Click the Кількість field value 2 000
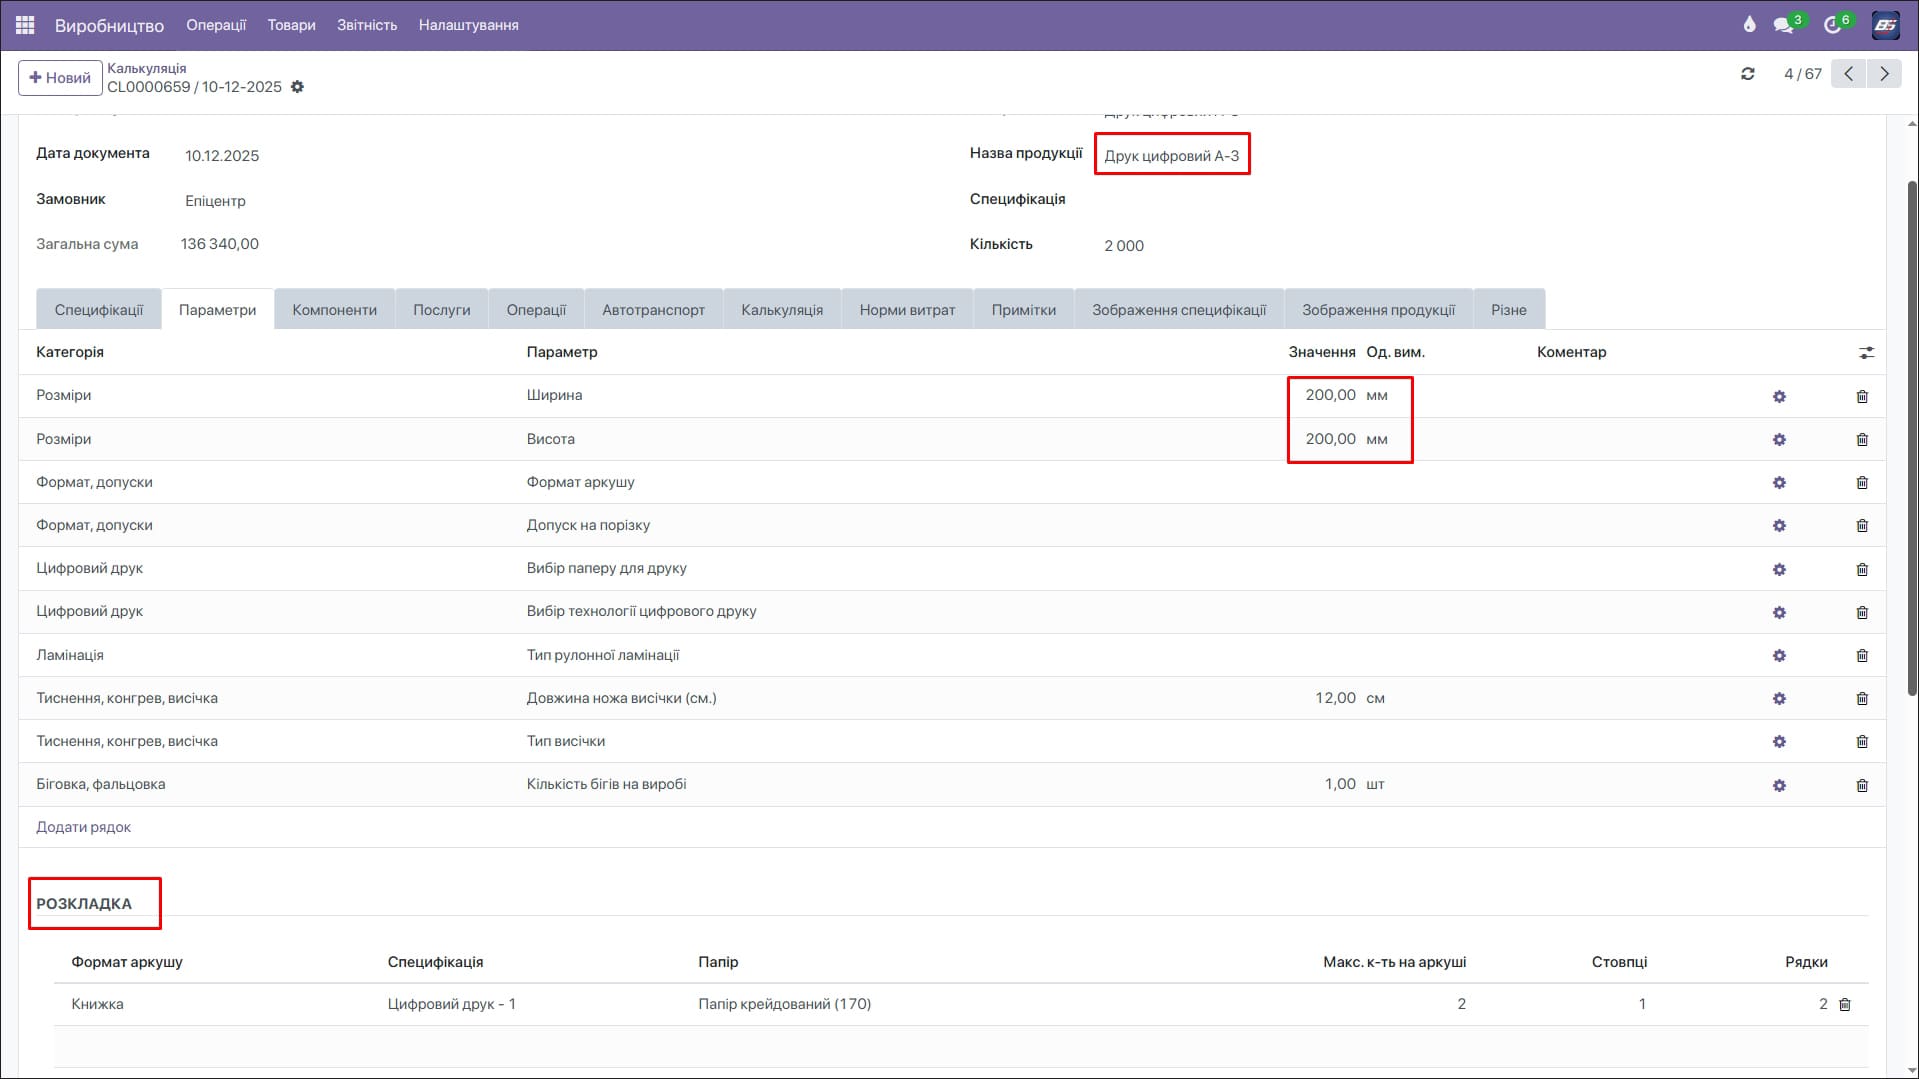The image size is (1919, 1079). [x=1124, y=246]
